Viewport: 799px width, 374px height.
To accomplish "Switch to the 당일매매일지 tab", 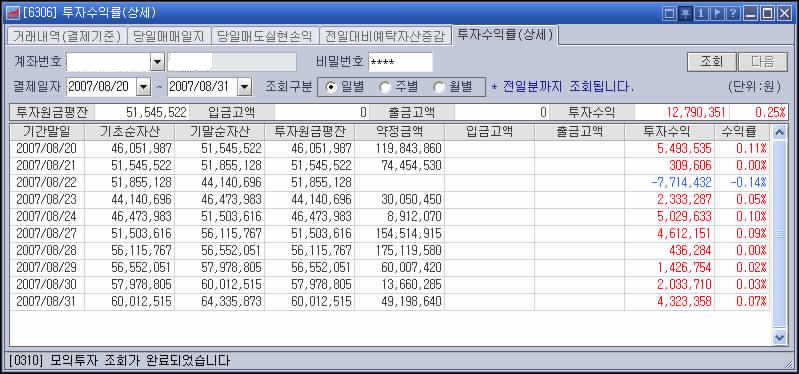I will click(x=168, y=37).
